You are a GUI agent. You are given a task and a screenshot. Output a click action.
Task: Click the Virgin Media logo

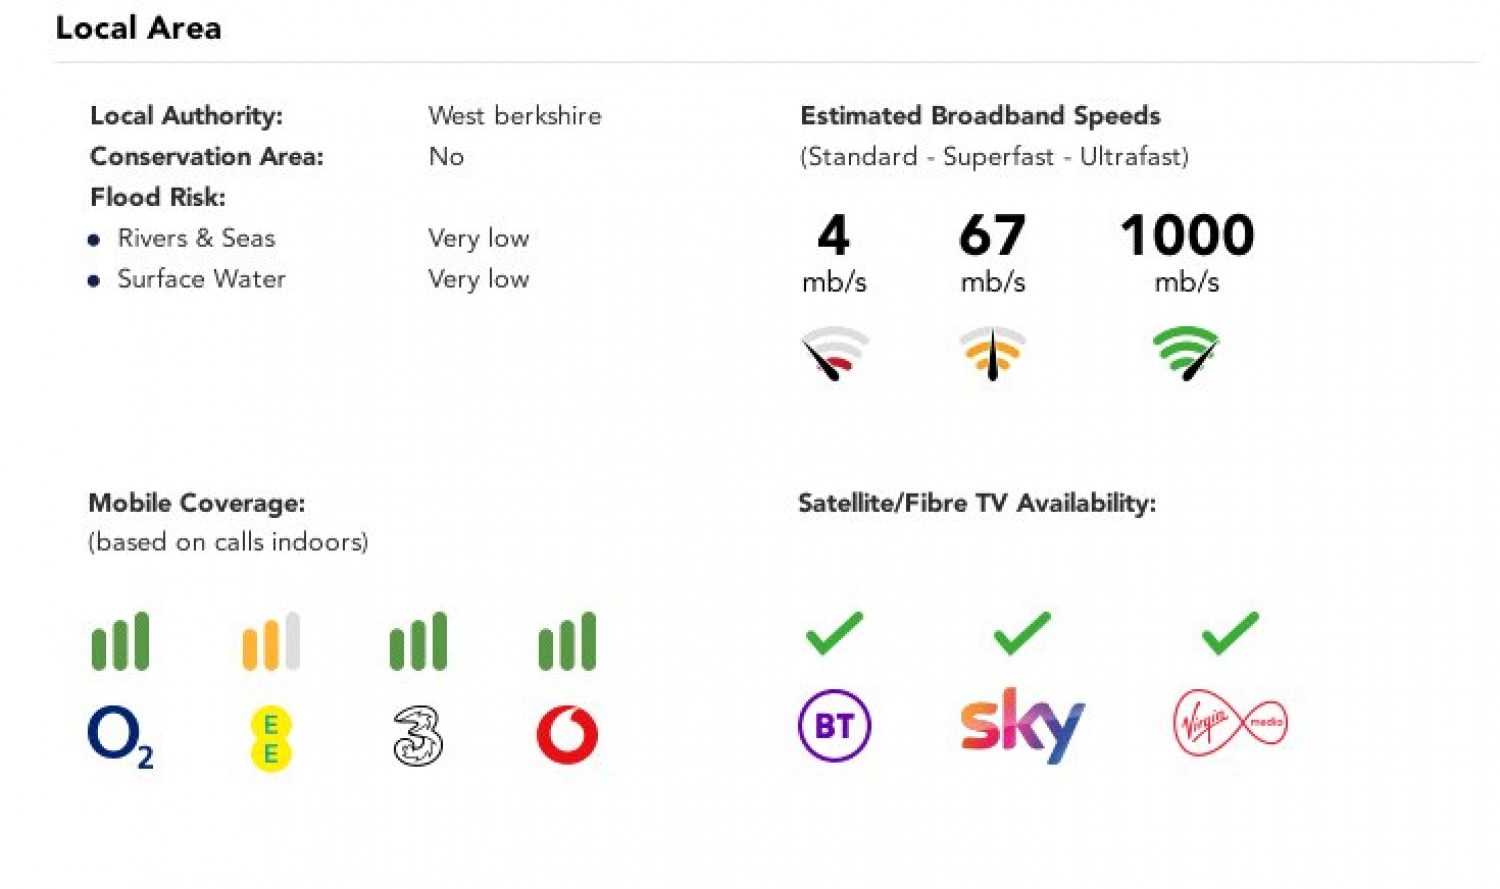point(1229,722)
